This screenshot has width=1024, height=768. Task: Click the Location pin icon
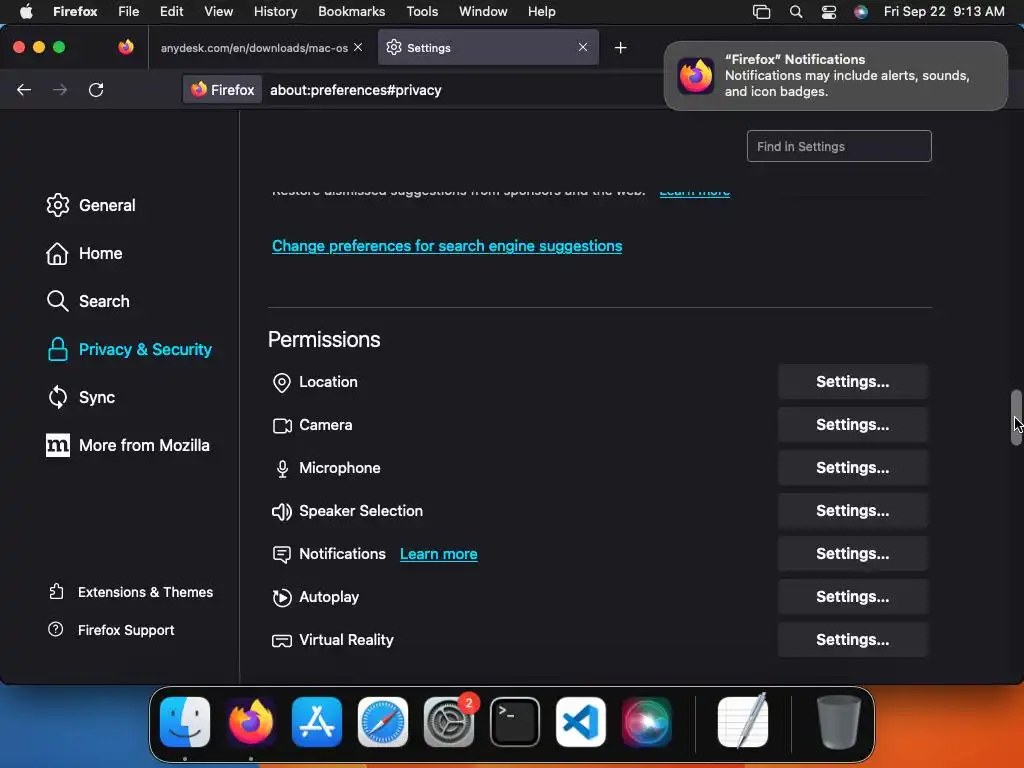(281, 383)
